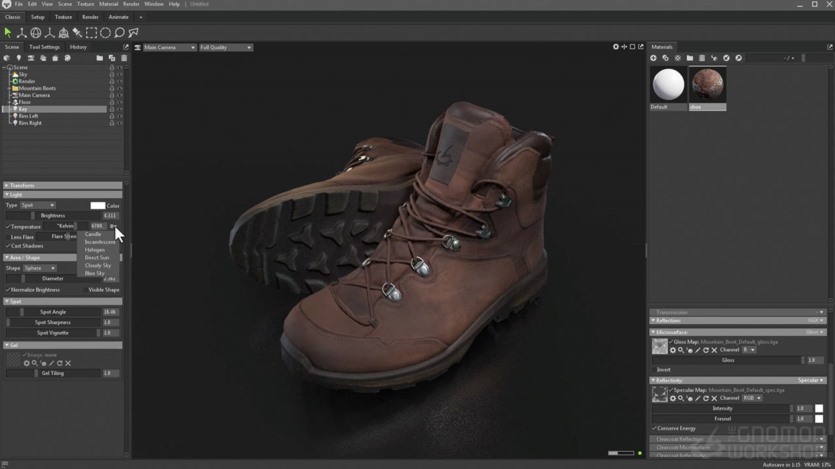Activate the rectangular marquee selection tool

tap(92, 33)
